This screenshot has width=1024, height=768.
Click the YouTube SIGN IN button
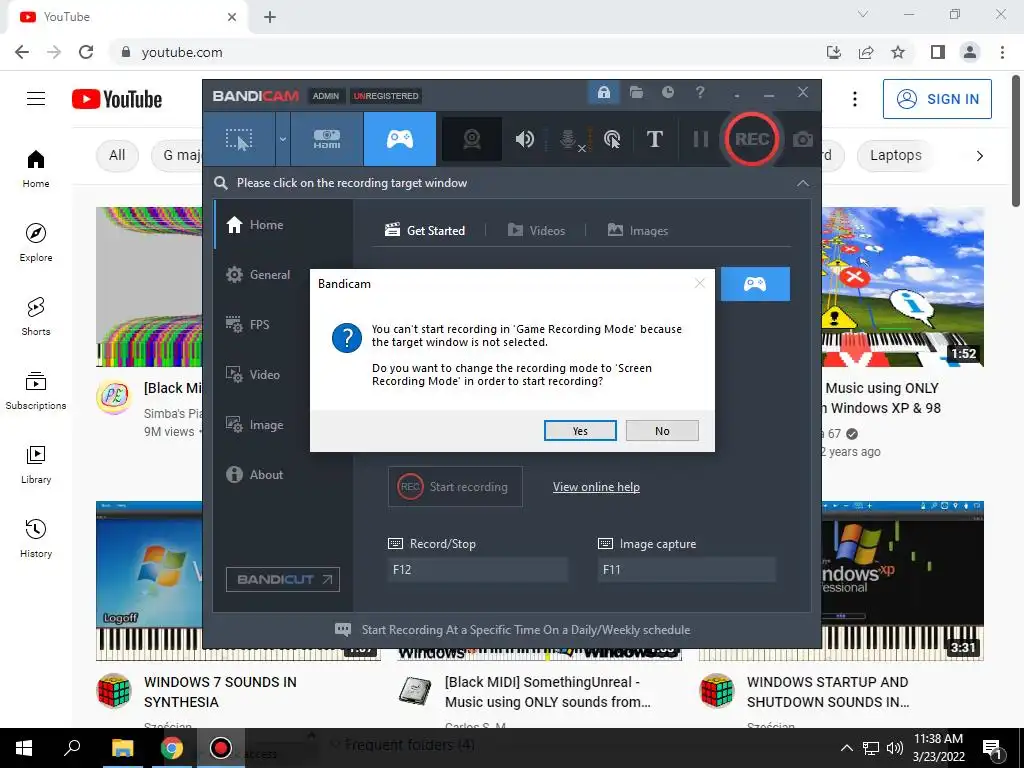pos(937,99)
